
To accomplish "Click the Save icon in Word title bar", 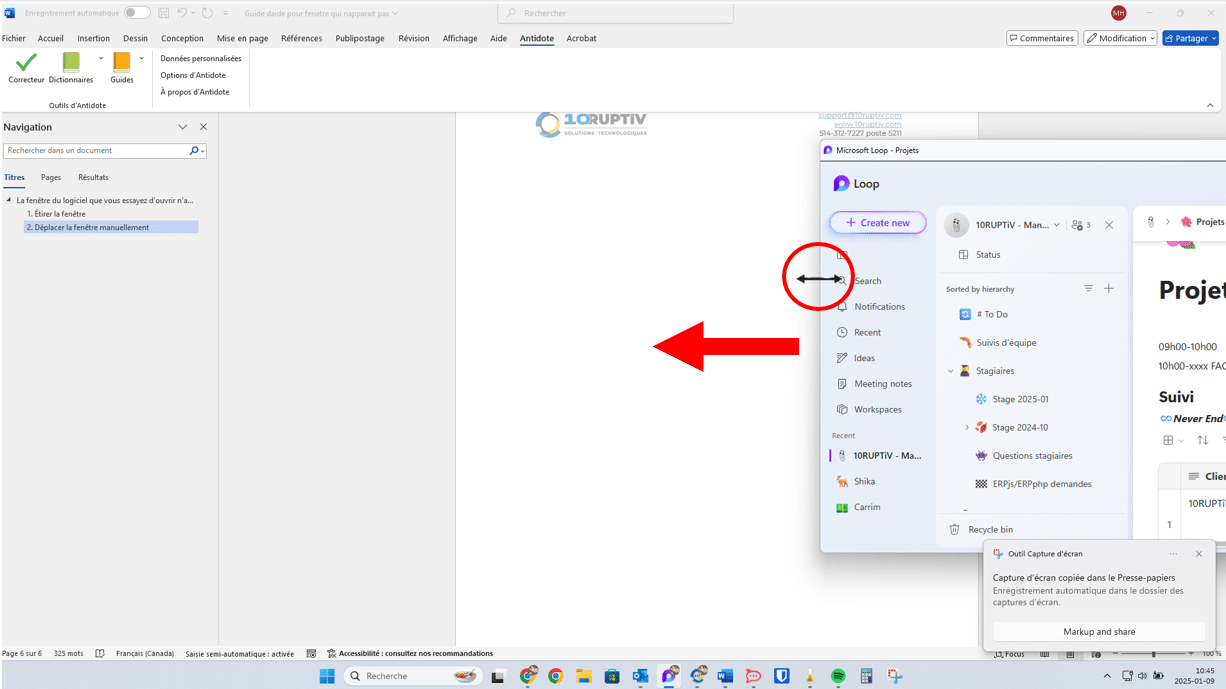I will (x=163, y=13).
